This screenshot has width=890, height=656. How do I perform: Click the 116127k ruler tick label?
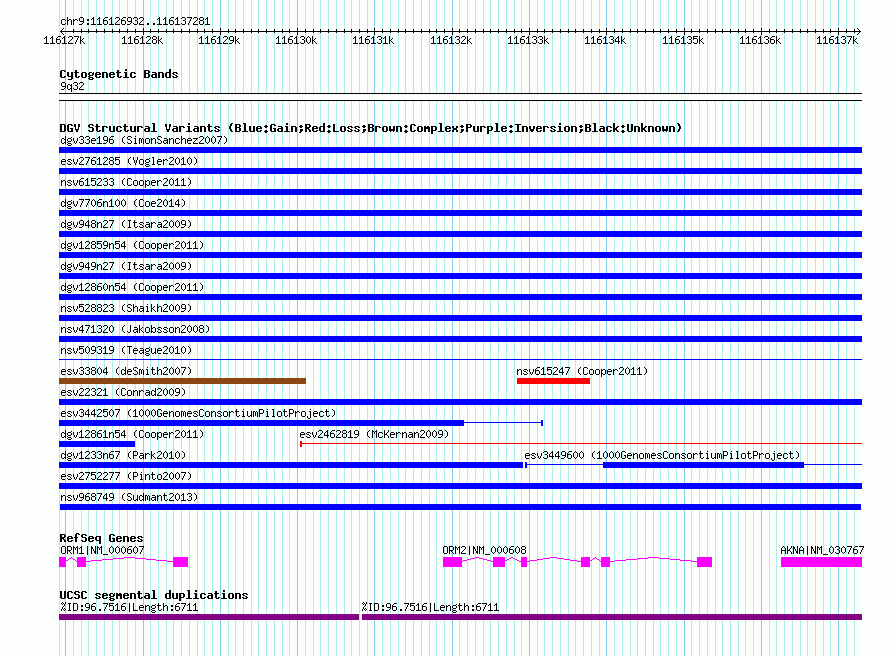(64, 40)
